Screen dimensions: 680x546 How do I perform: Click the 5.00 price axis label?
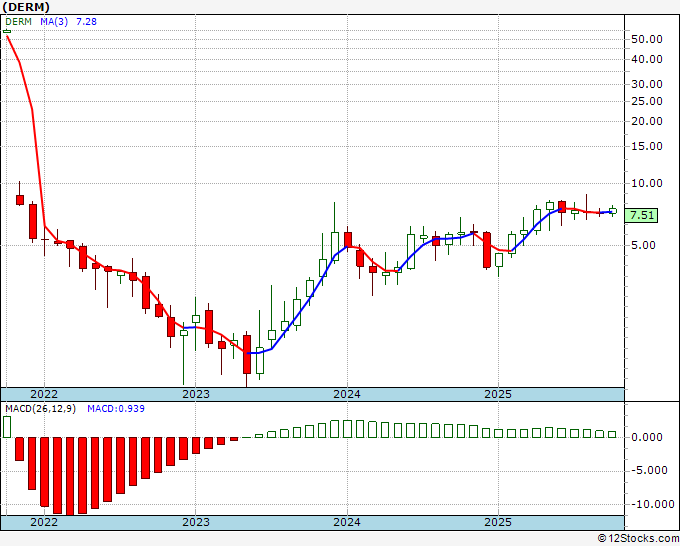[x=644, y=245]
